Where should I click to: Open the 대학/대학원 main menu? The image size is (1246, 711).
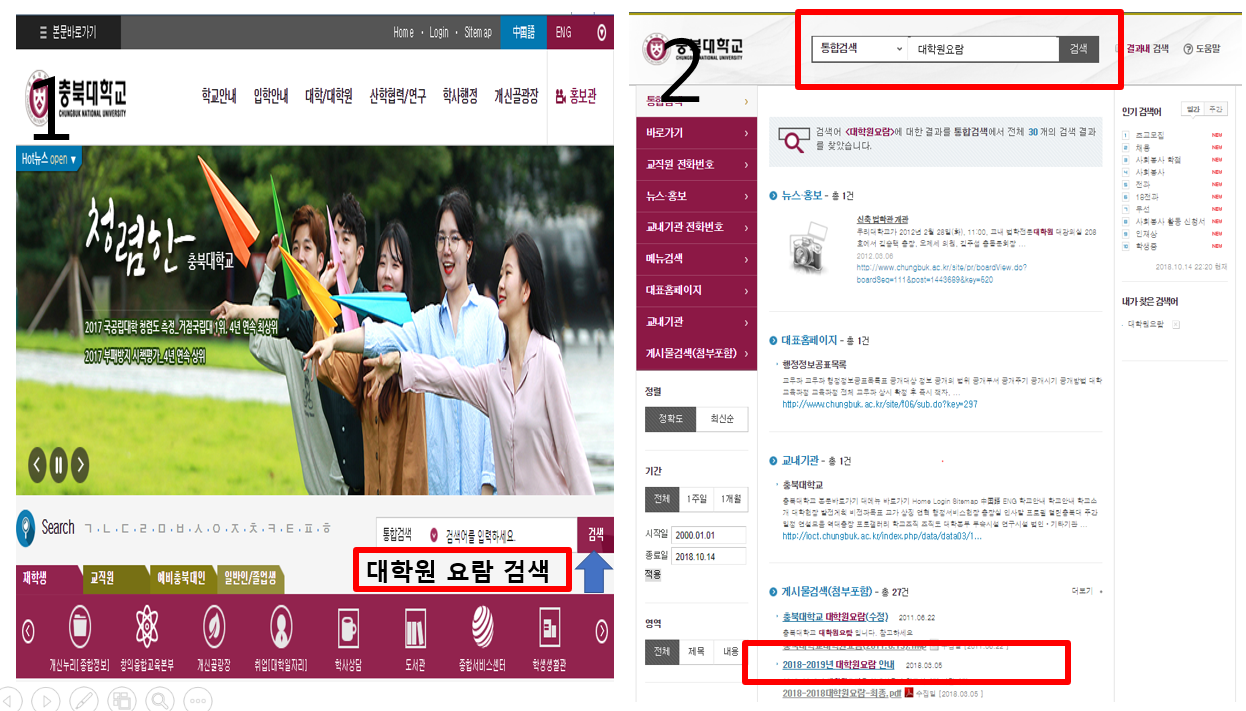click(328, 96)
